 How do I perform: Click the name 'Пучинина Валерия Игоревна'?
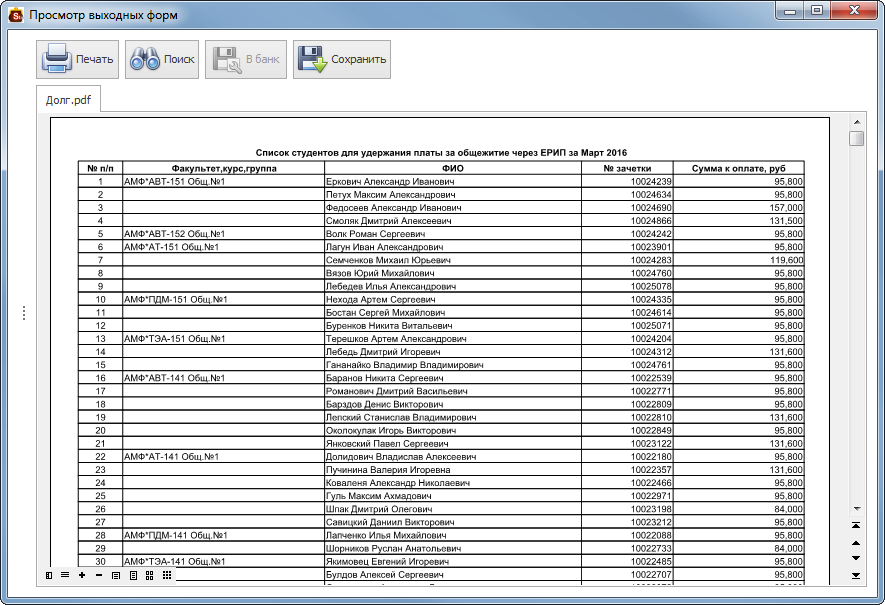(388, 470)
